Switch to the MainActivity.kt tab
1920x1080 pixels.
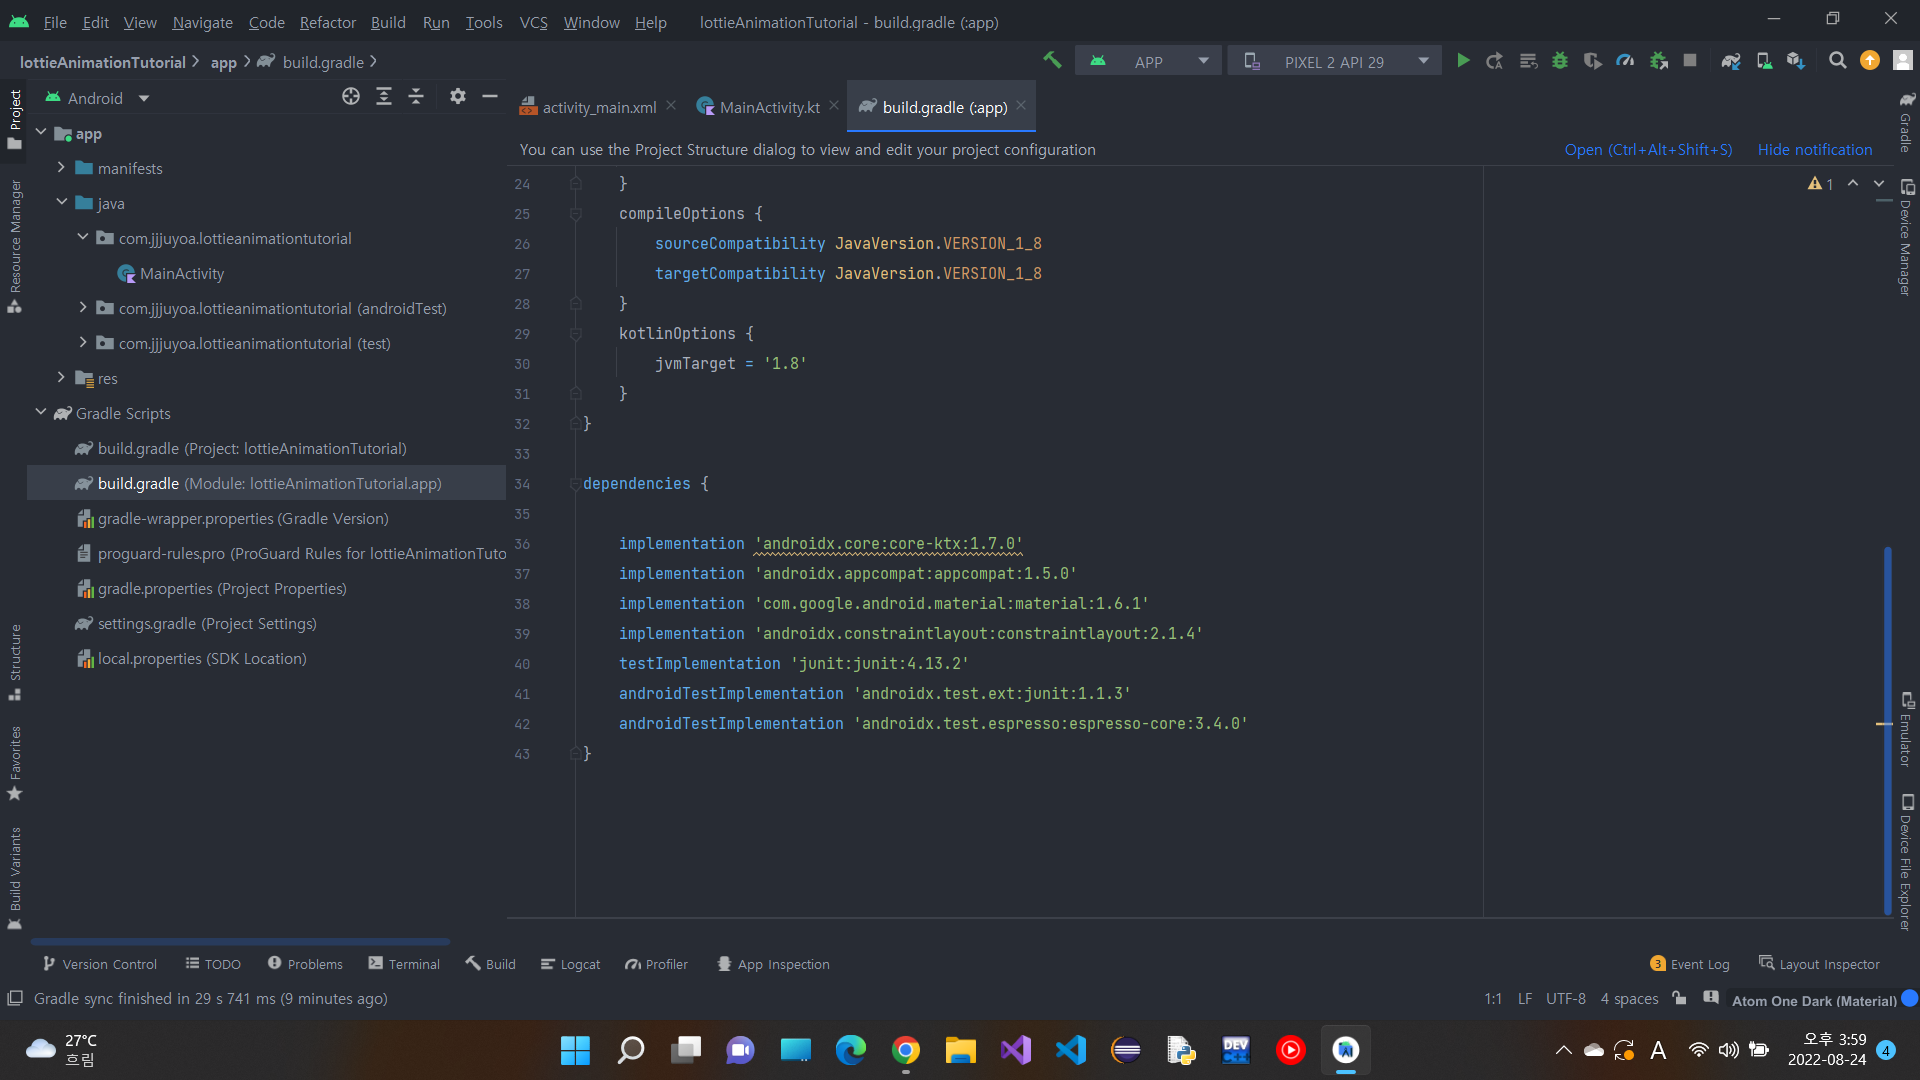[x=768, y=107]
